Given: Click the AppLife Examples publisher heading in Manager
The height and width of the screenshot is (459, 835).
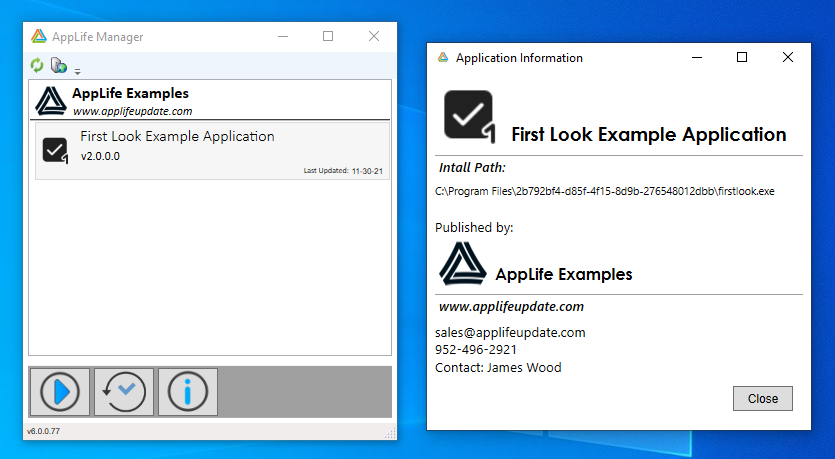Looking at the screenshot, I should click(x=130, y=93).
